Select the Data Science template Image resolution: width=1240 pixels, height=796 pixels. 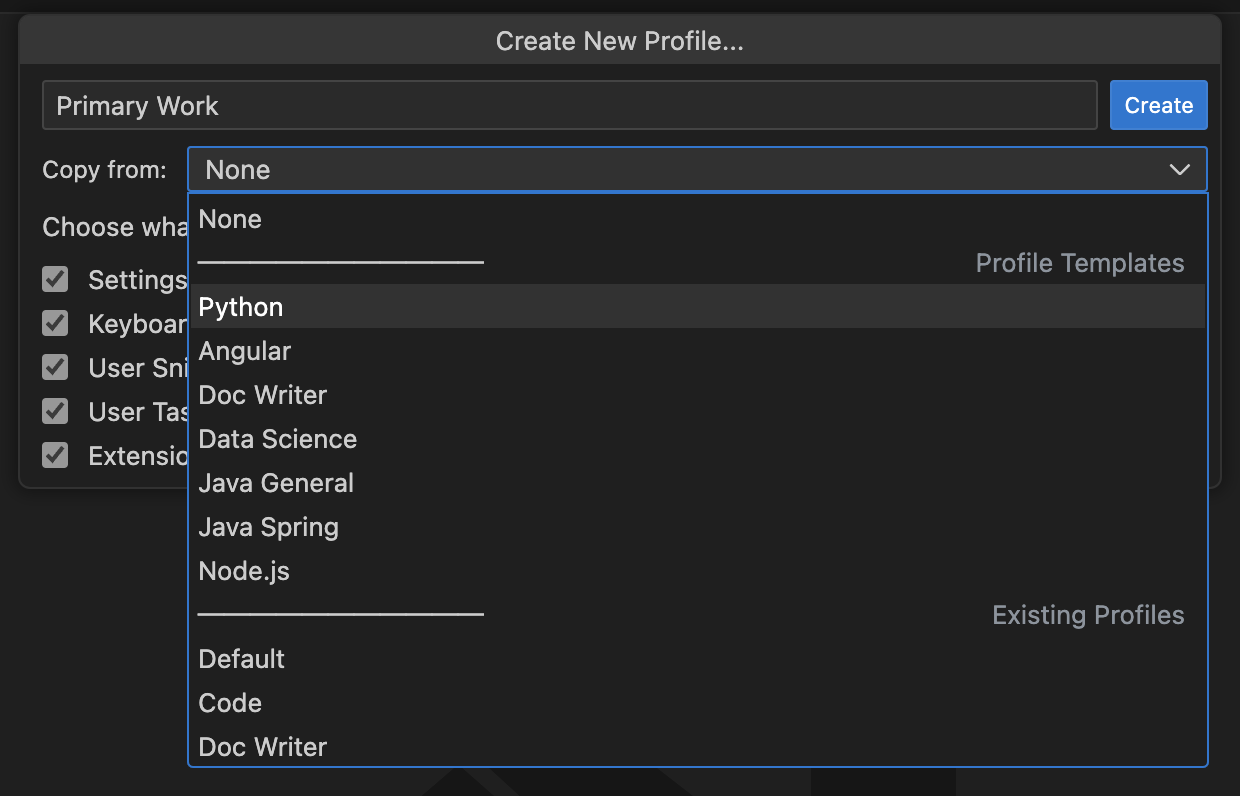tap(277, 439)
